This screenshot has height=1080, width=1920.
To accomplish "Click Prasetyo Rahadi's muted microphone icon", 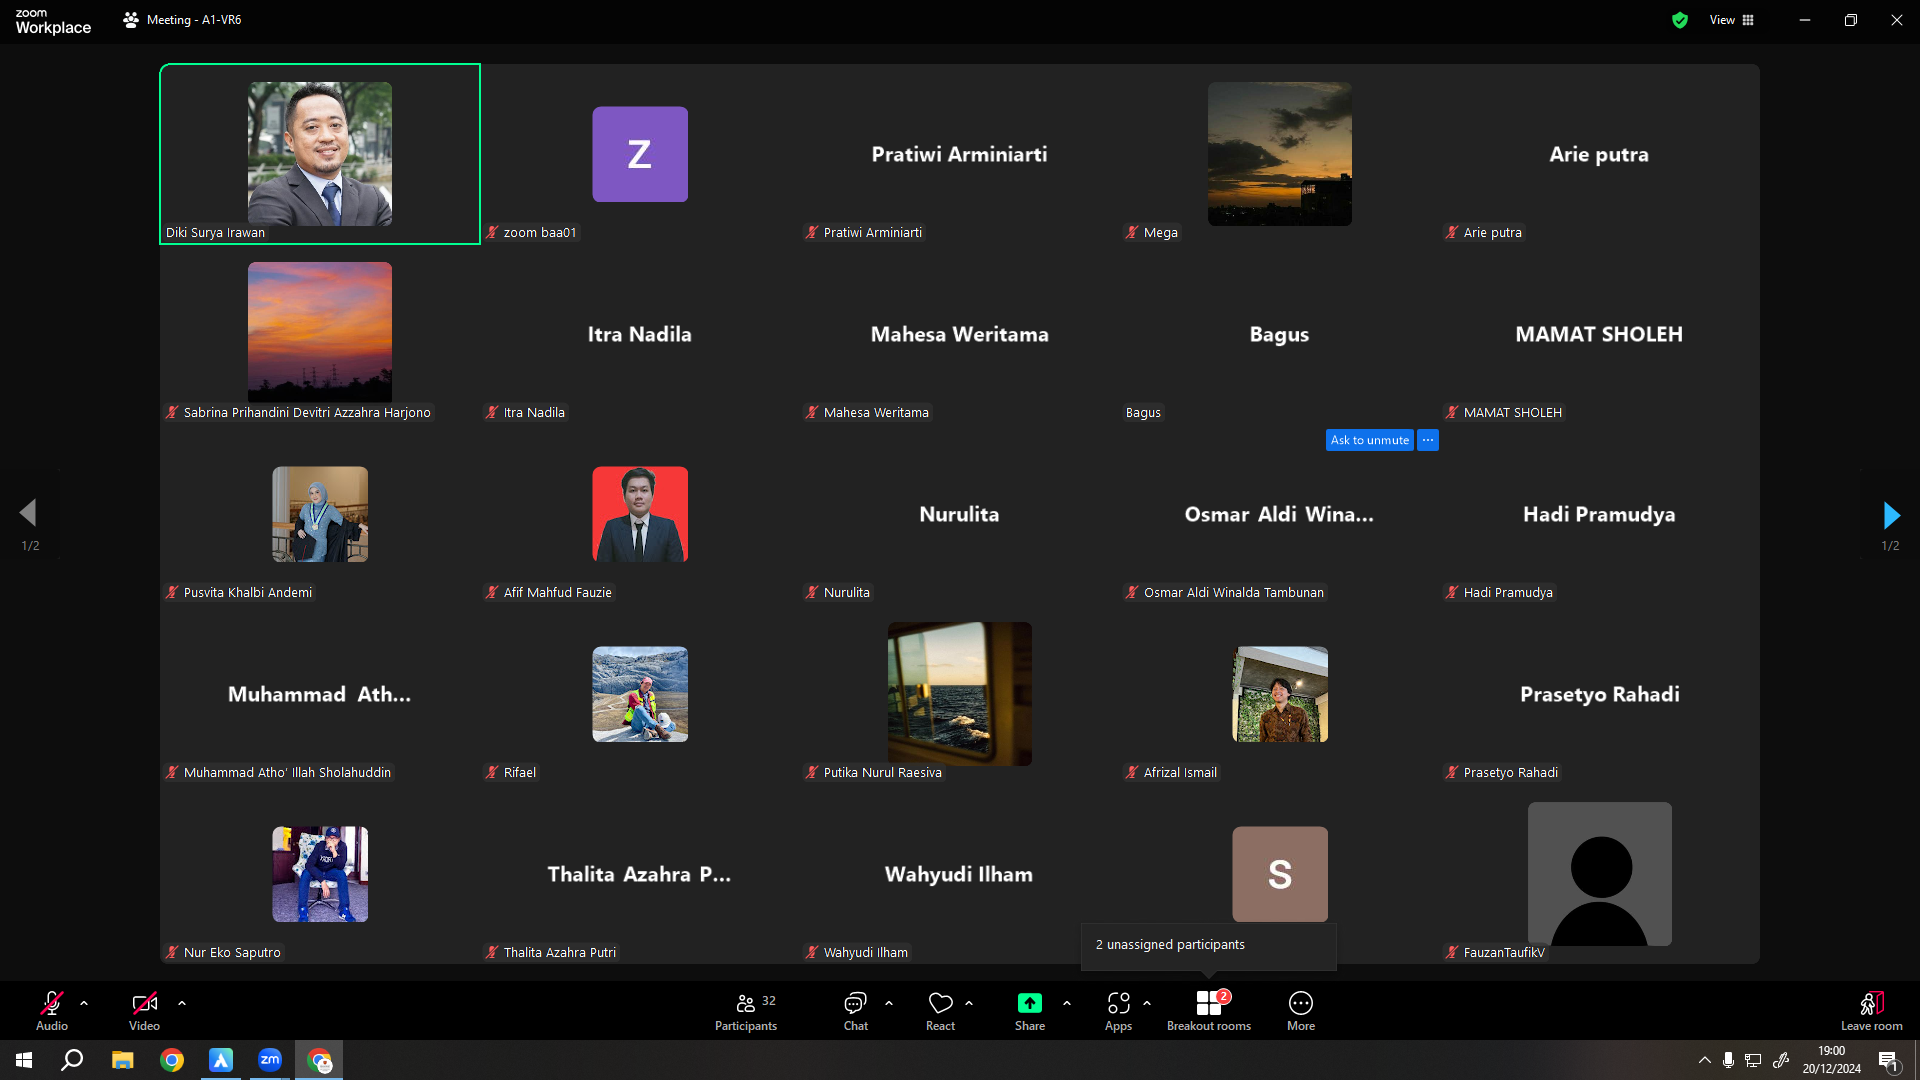I will (1452, 772).
